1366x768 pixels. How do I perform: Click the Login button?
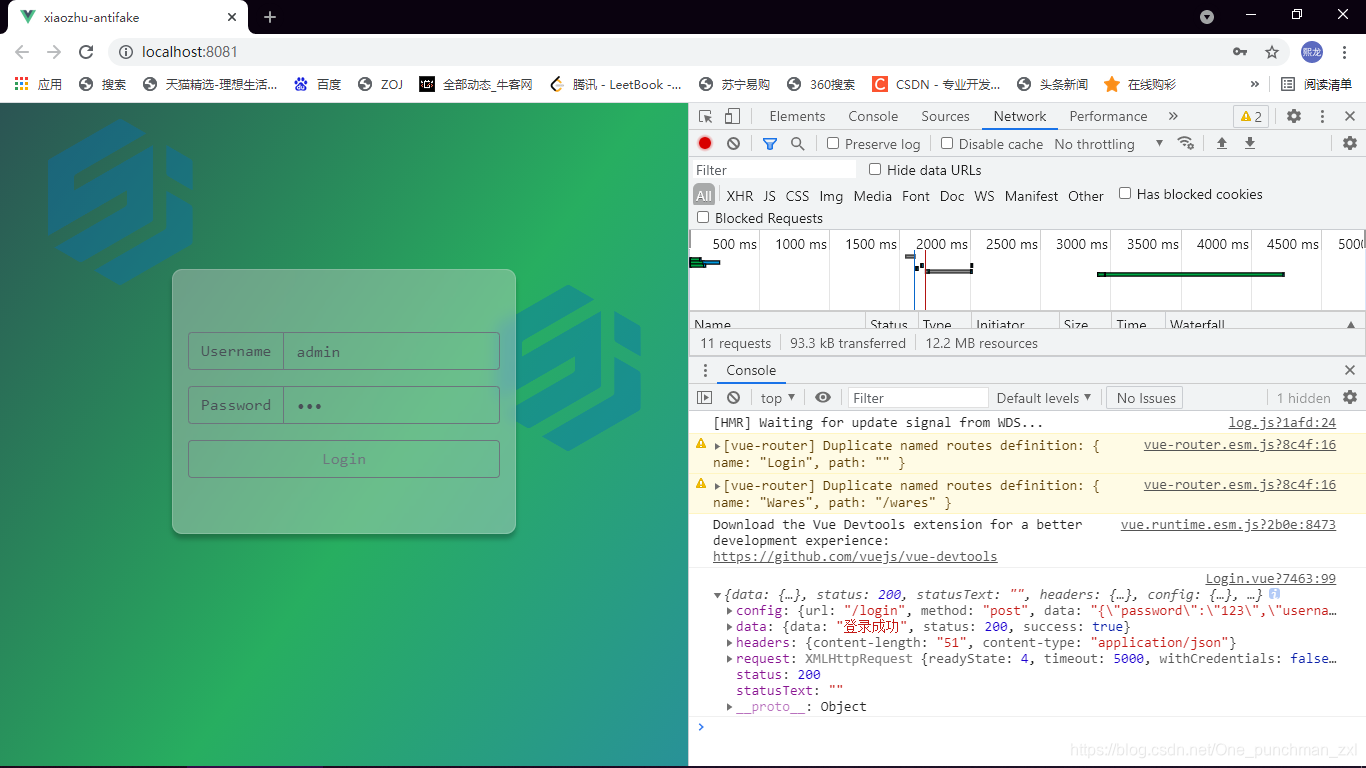pos(344,459)
